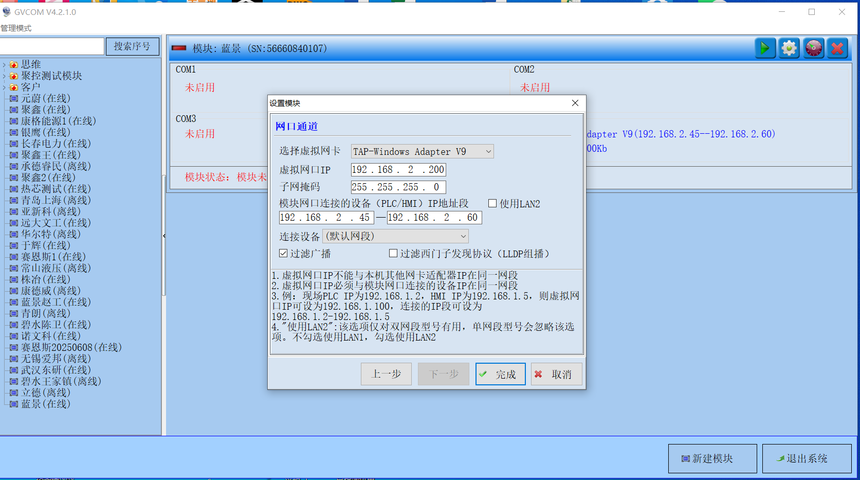860x480 pixels.
Task: Click the 退出系统 button
Action: 806,459
